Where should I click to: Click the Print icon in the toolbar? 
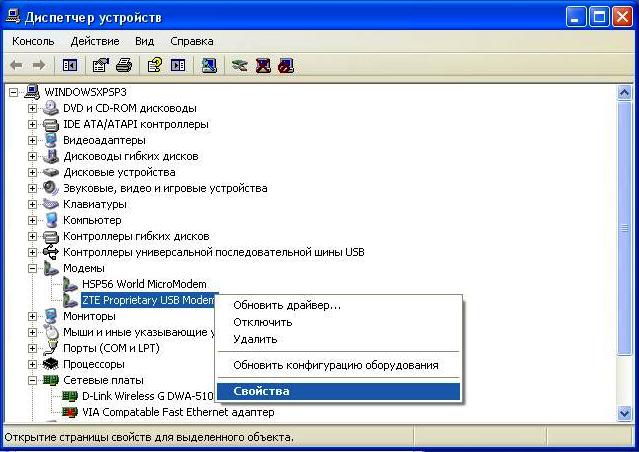coord(123,65)
